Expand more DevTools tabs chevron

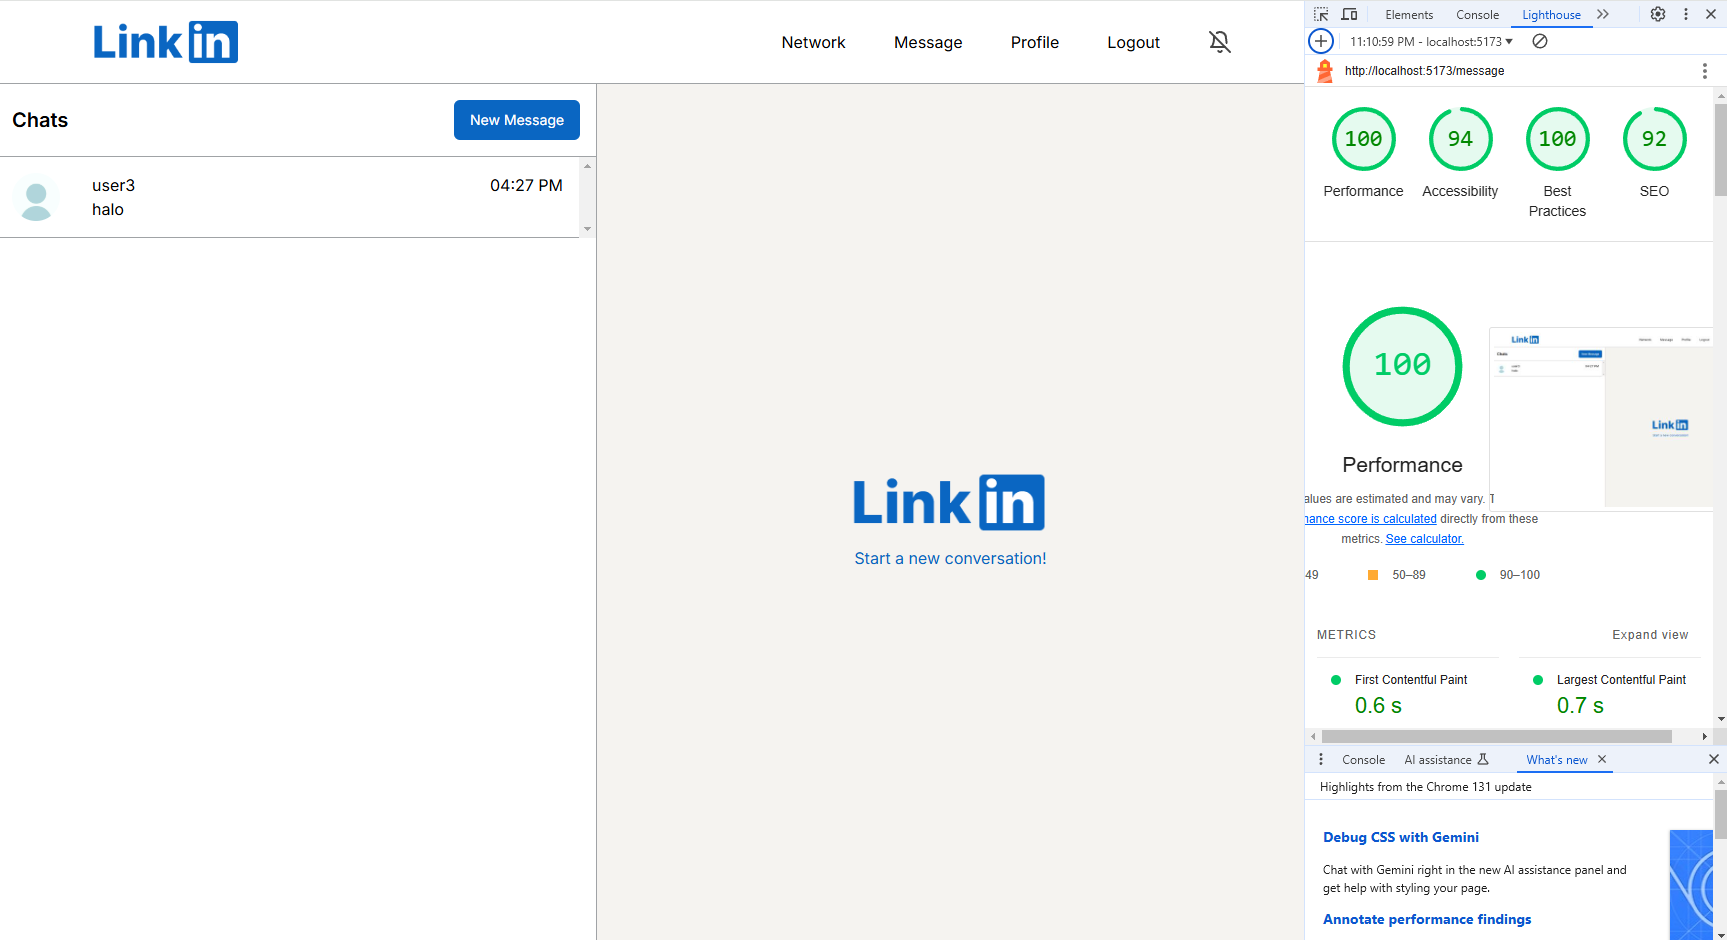click(1603, 14)
